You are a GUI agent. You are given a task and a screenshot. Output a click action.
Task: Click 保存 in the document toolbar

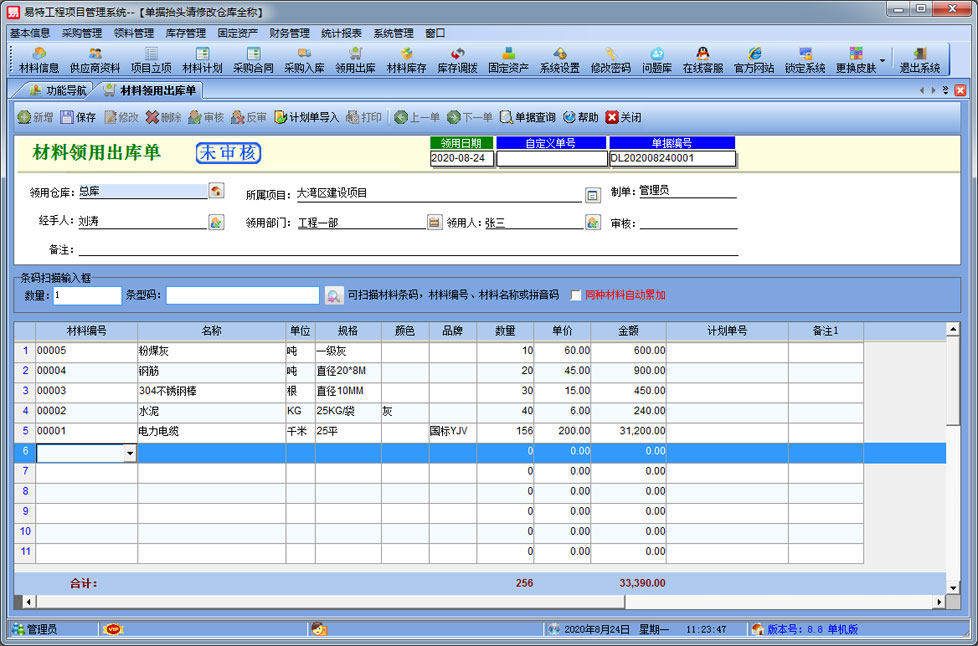(78, 117)
